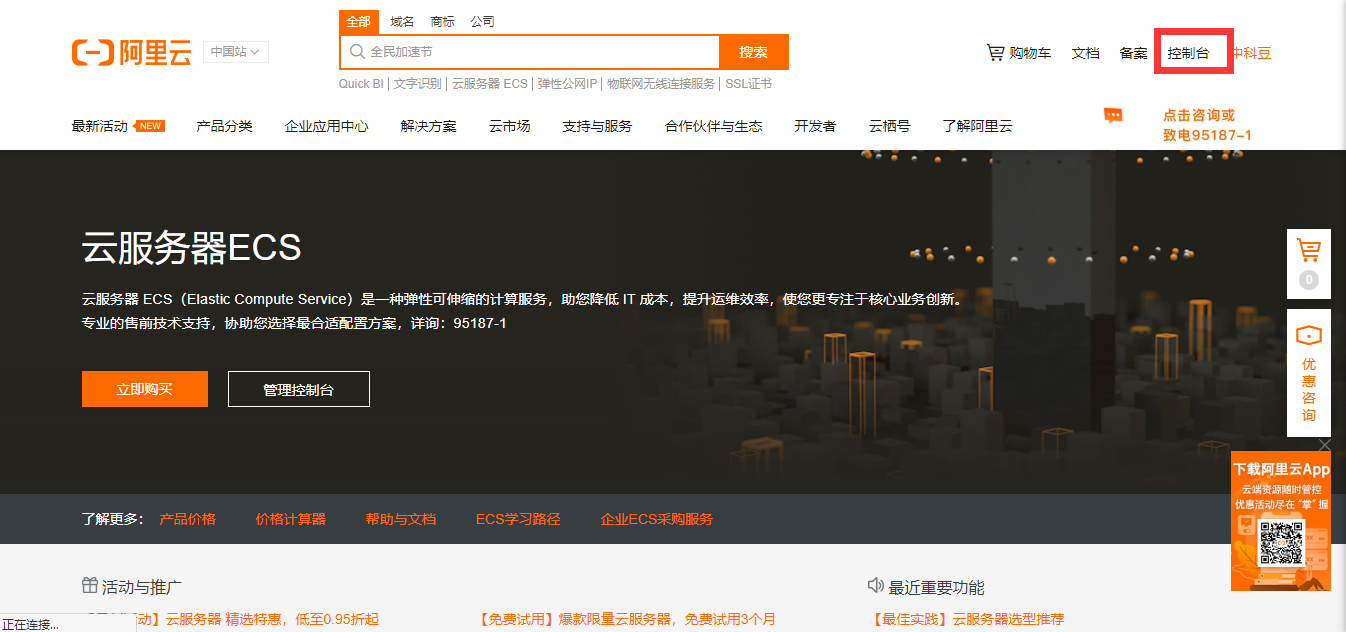The width and height of the screenshot is (1346, 632).
Task: Click the 云服务器 ECS hot-search link
Action: pos(489,84)
